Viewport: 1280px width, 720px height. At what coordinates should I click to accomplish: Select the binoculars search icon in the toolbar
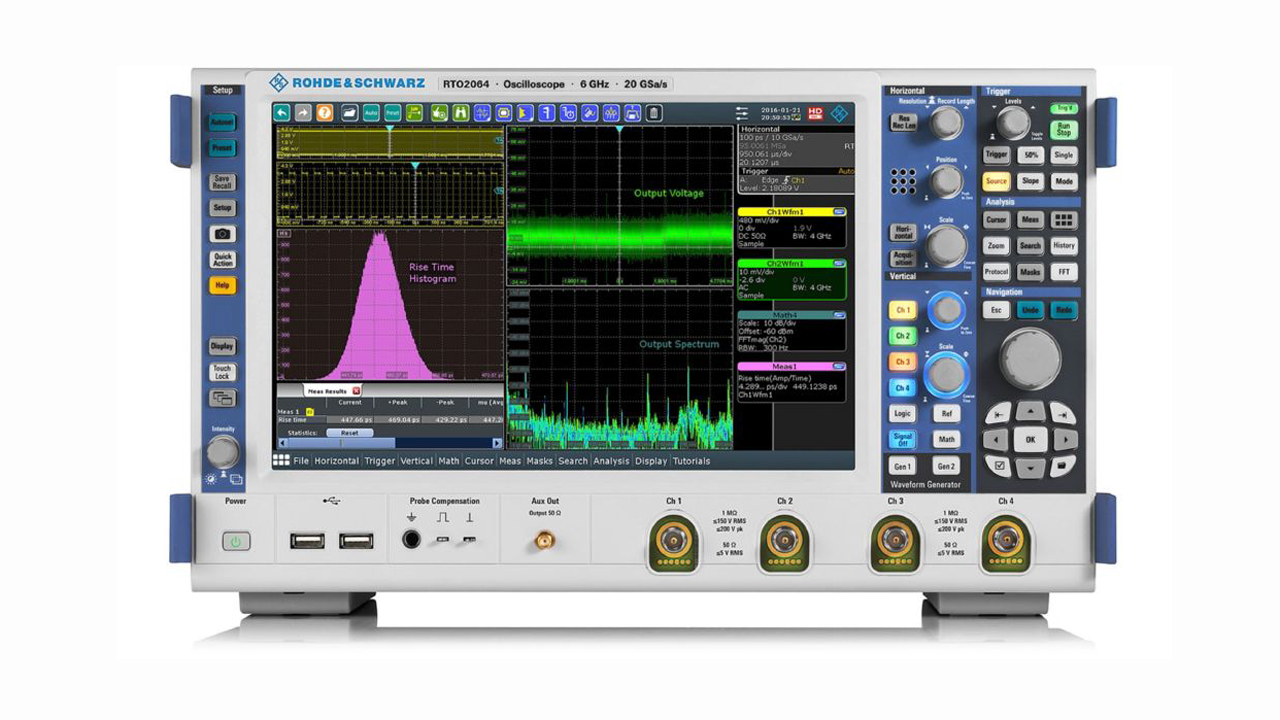click(x=461, y=114)
